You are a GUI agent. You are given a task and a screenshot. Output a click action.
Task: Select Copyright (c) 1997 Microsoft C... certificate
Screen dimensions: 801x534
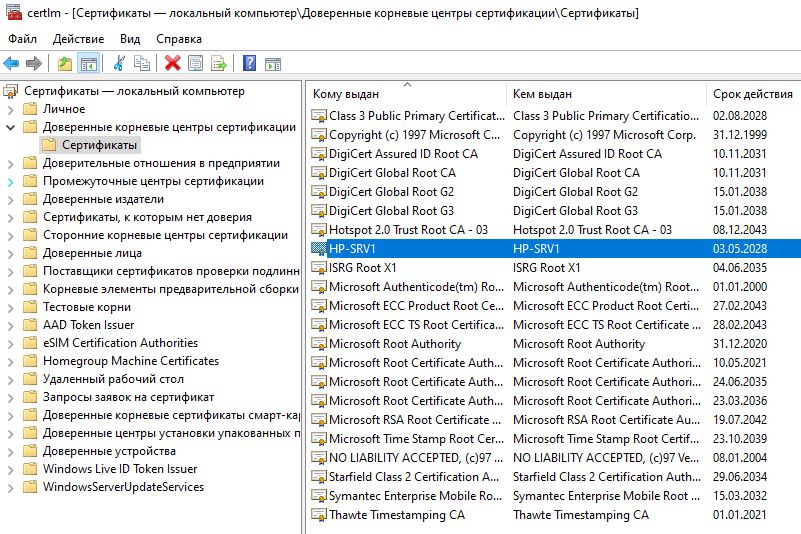pyautogui.click(x=414, y=135)
